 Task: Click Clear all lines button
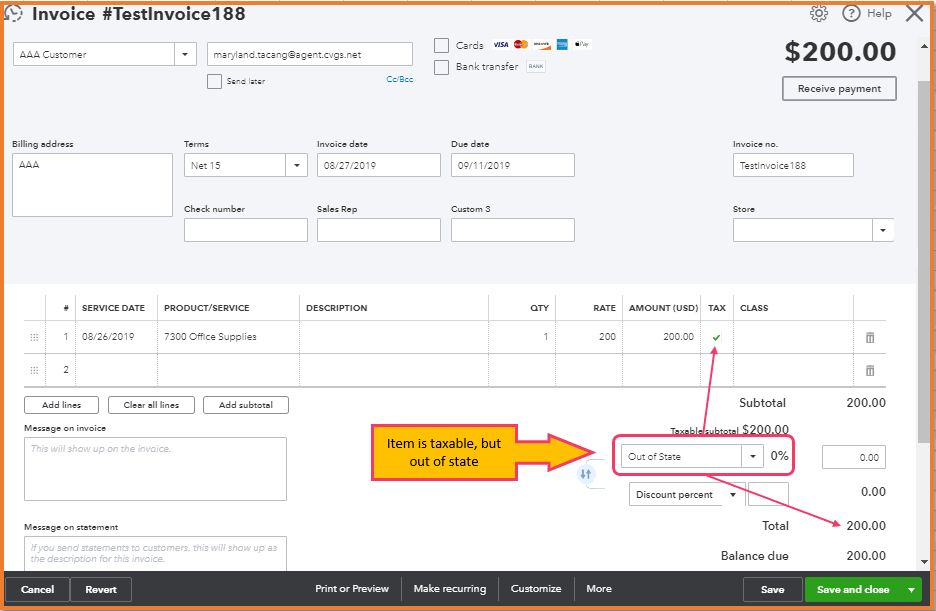point(152,405)
